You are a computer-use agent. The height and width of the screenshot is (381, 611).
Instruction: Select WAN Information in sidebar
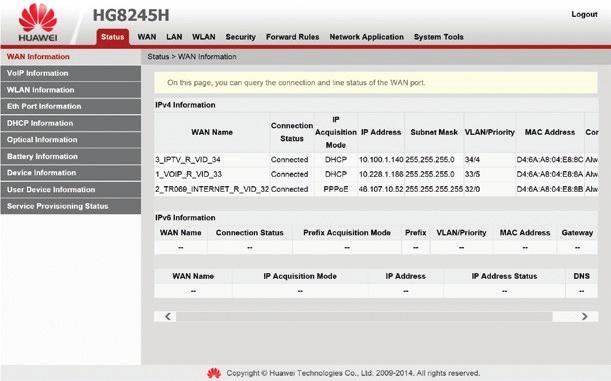pos(71,57)
